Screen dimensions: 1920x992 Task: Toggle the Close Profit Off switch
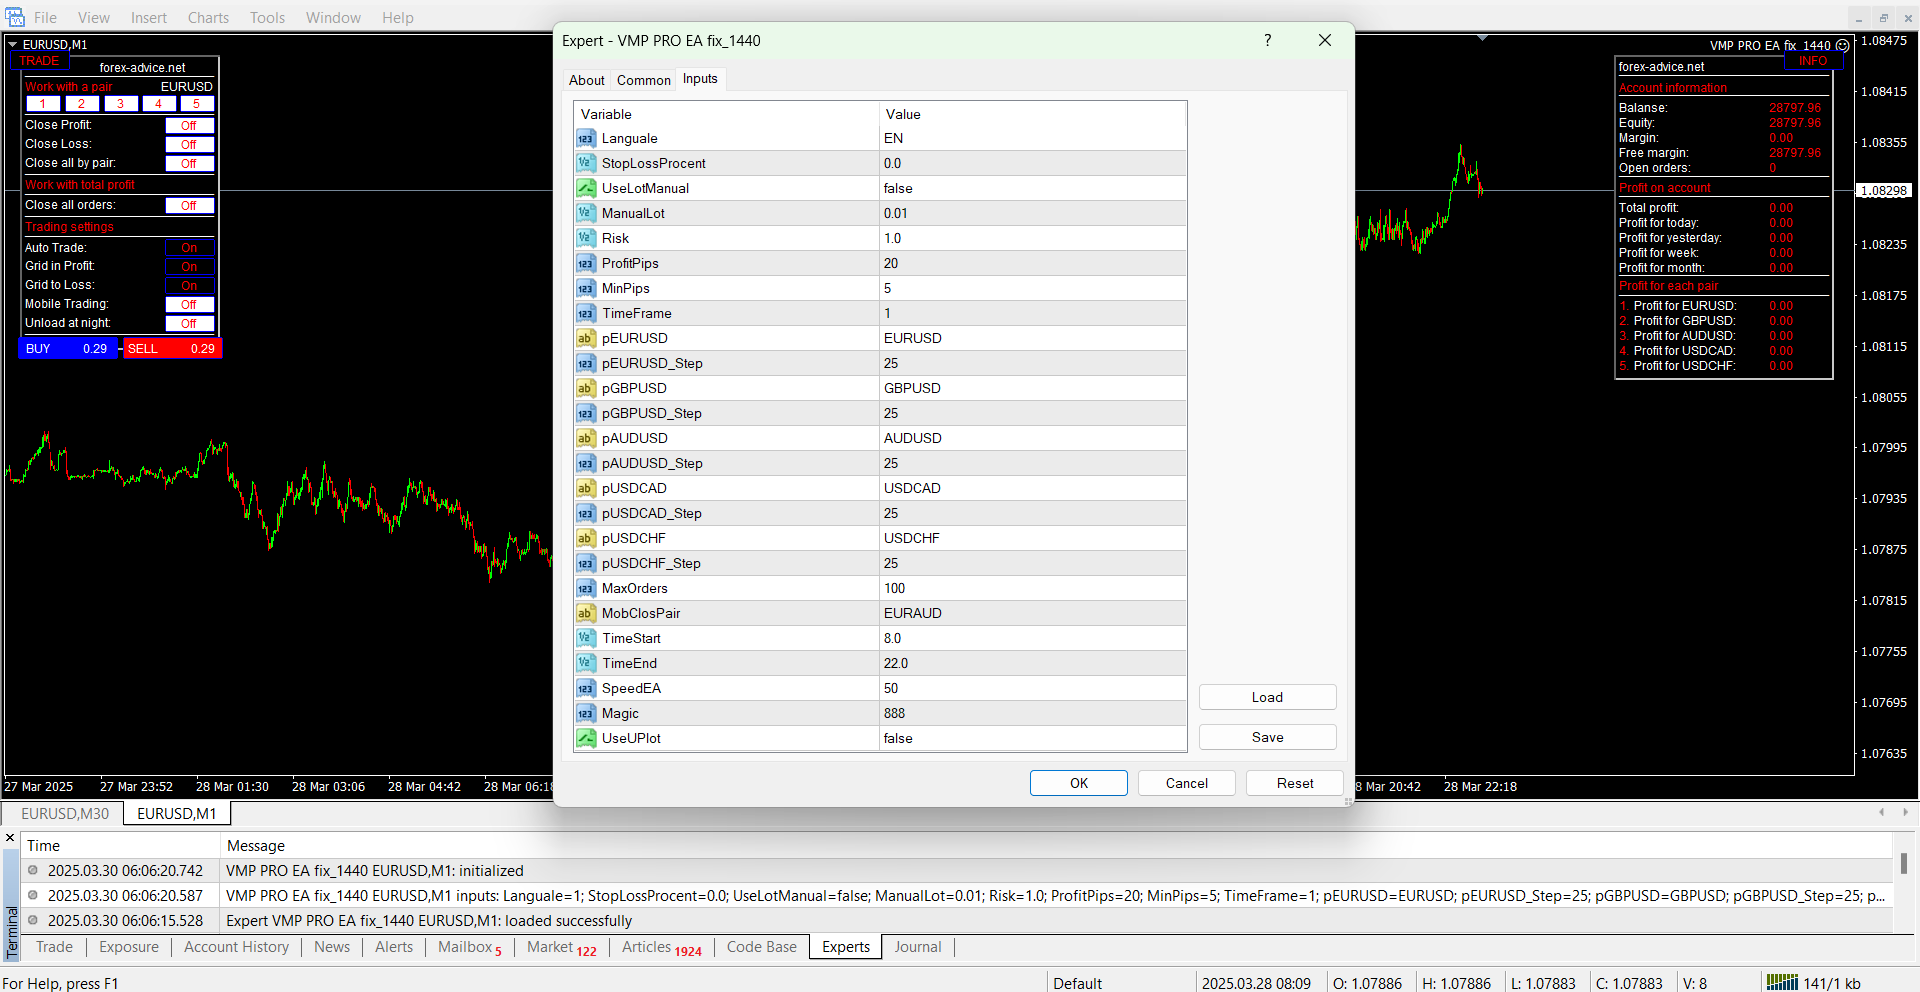[x=189, y=126]
